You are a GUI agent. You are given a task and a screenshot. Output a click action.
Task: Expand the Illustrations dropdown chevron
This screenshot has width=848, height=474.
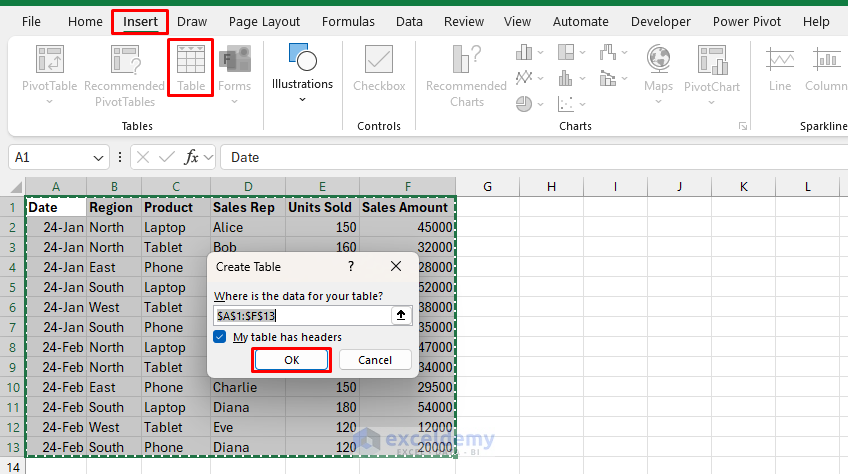302,100
